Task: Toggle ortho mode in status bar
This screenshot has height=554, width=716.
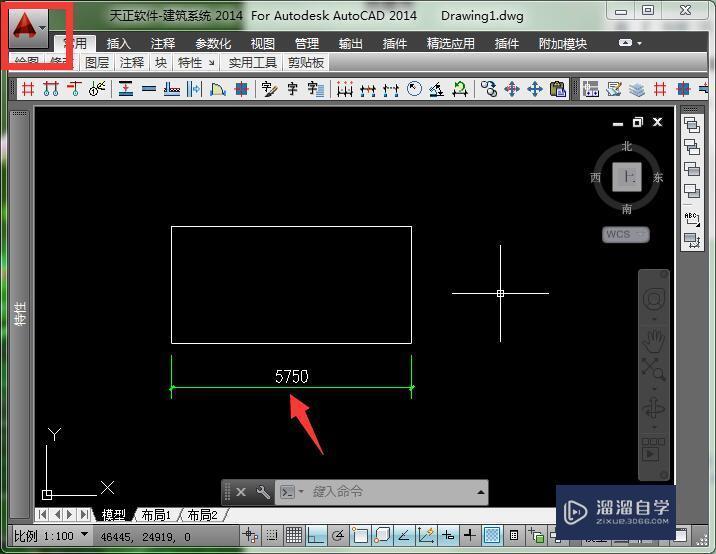Action: coord(316,535)
